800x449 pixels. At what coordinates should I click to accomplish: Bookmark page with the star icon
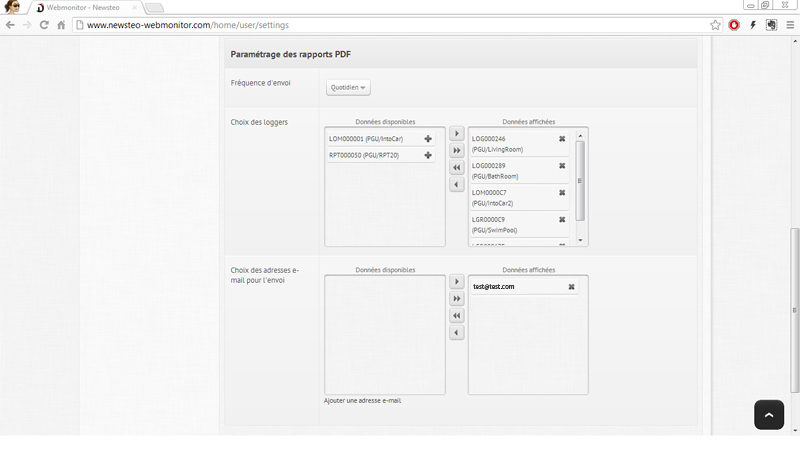tap(715, 25)
